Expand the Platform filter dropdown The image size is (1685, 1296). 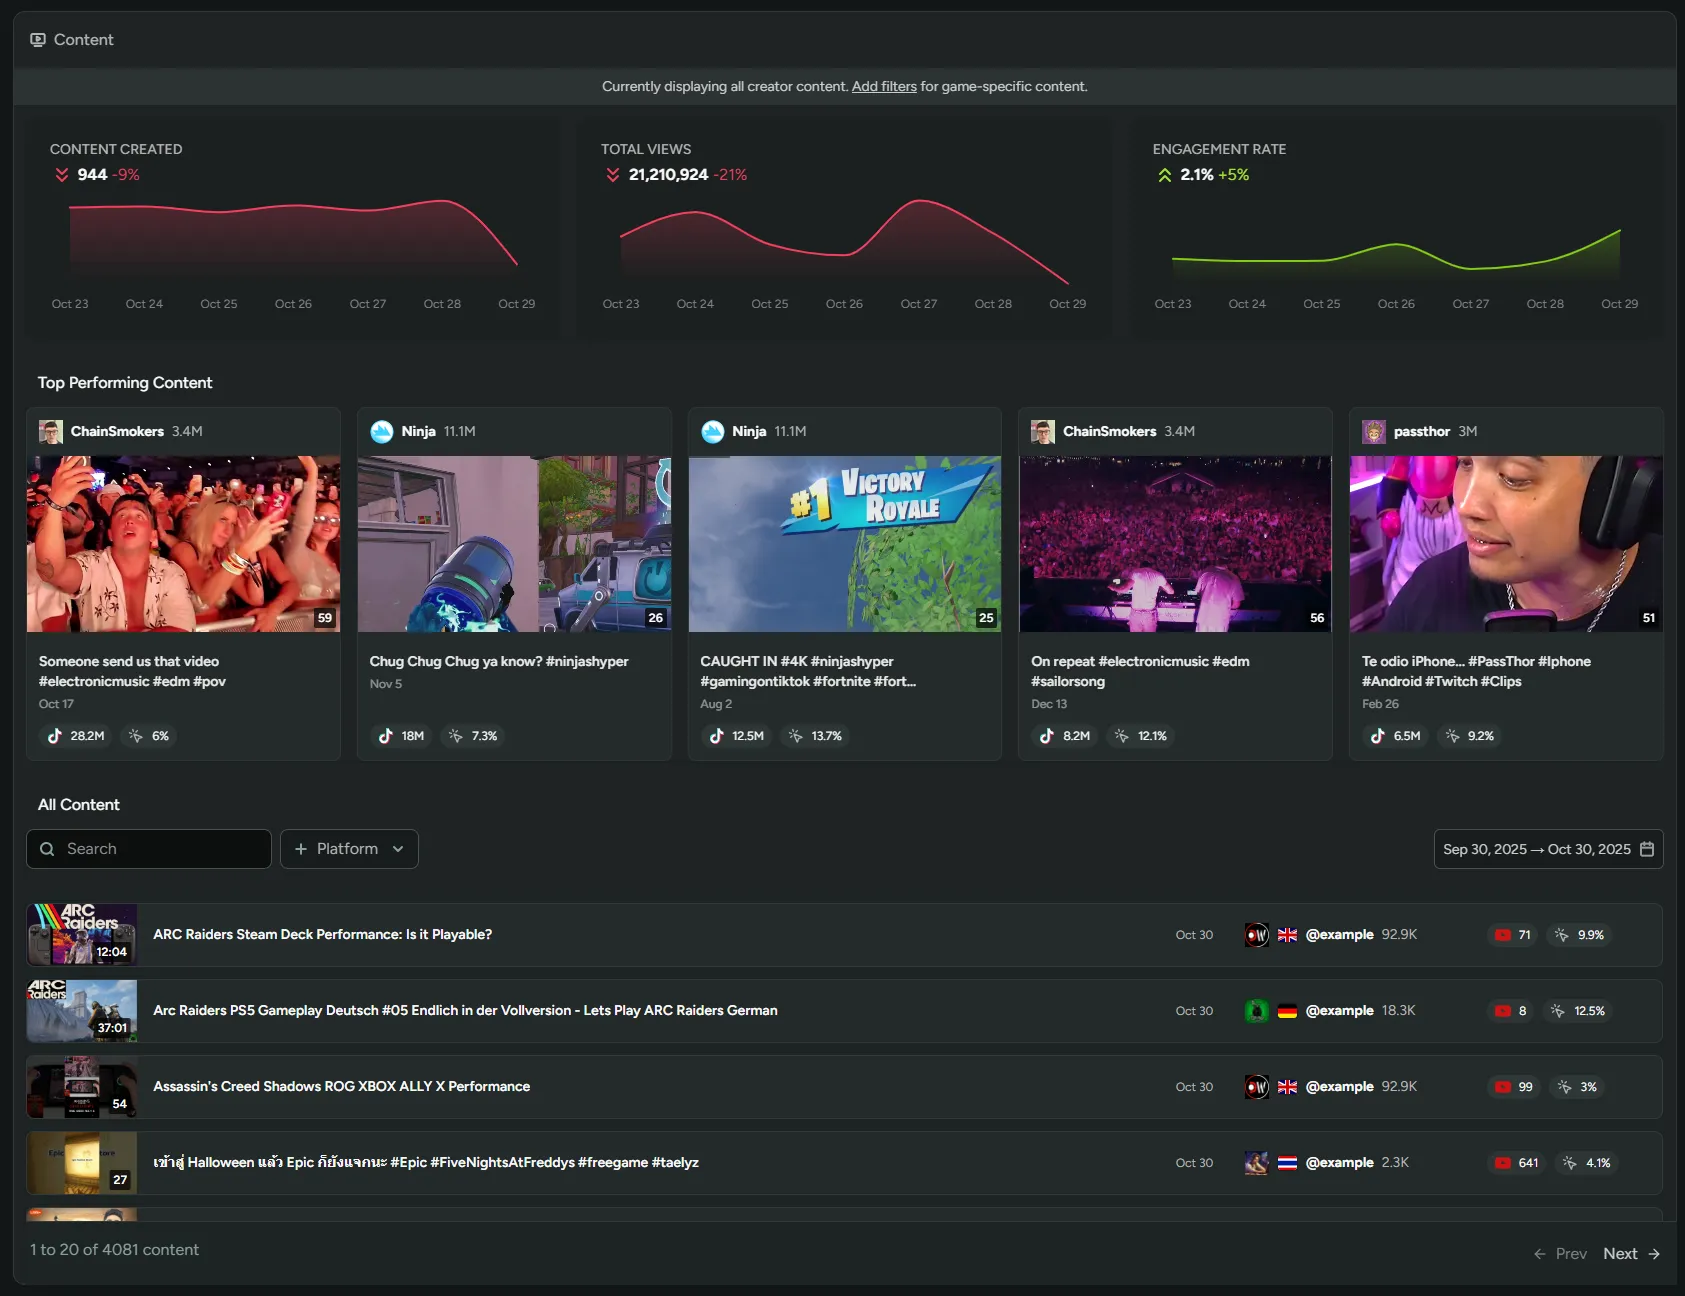pos(348,848)
